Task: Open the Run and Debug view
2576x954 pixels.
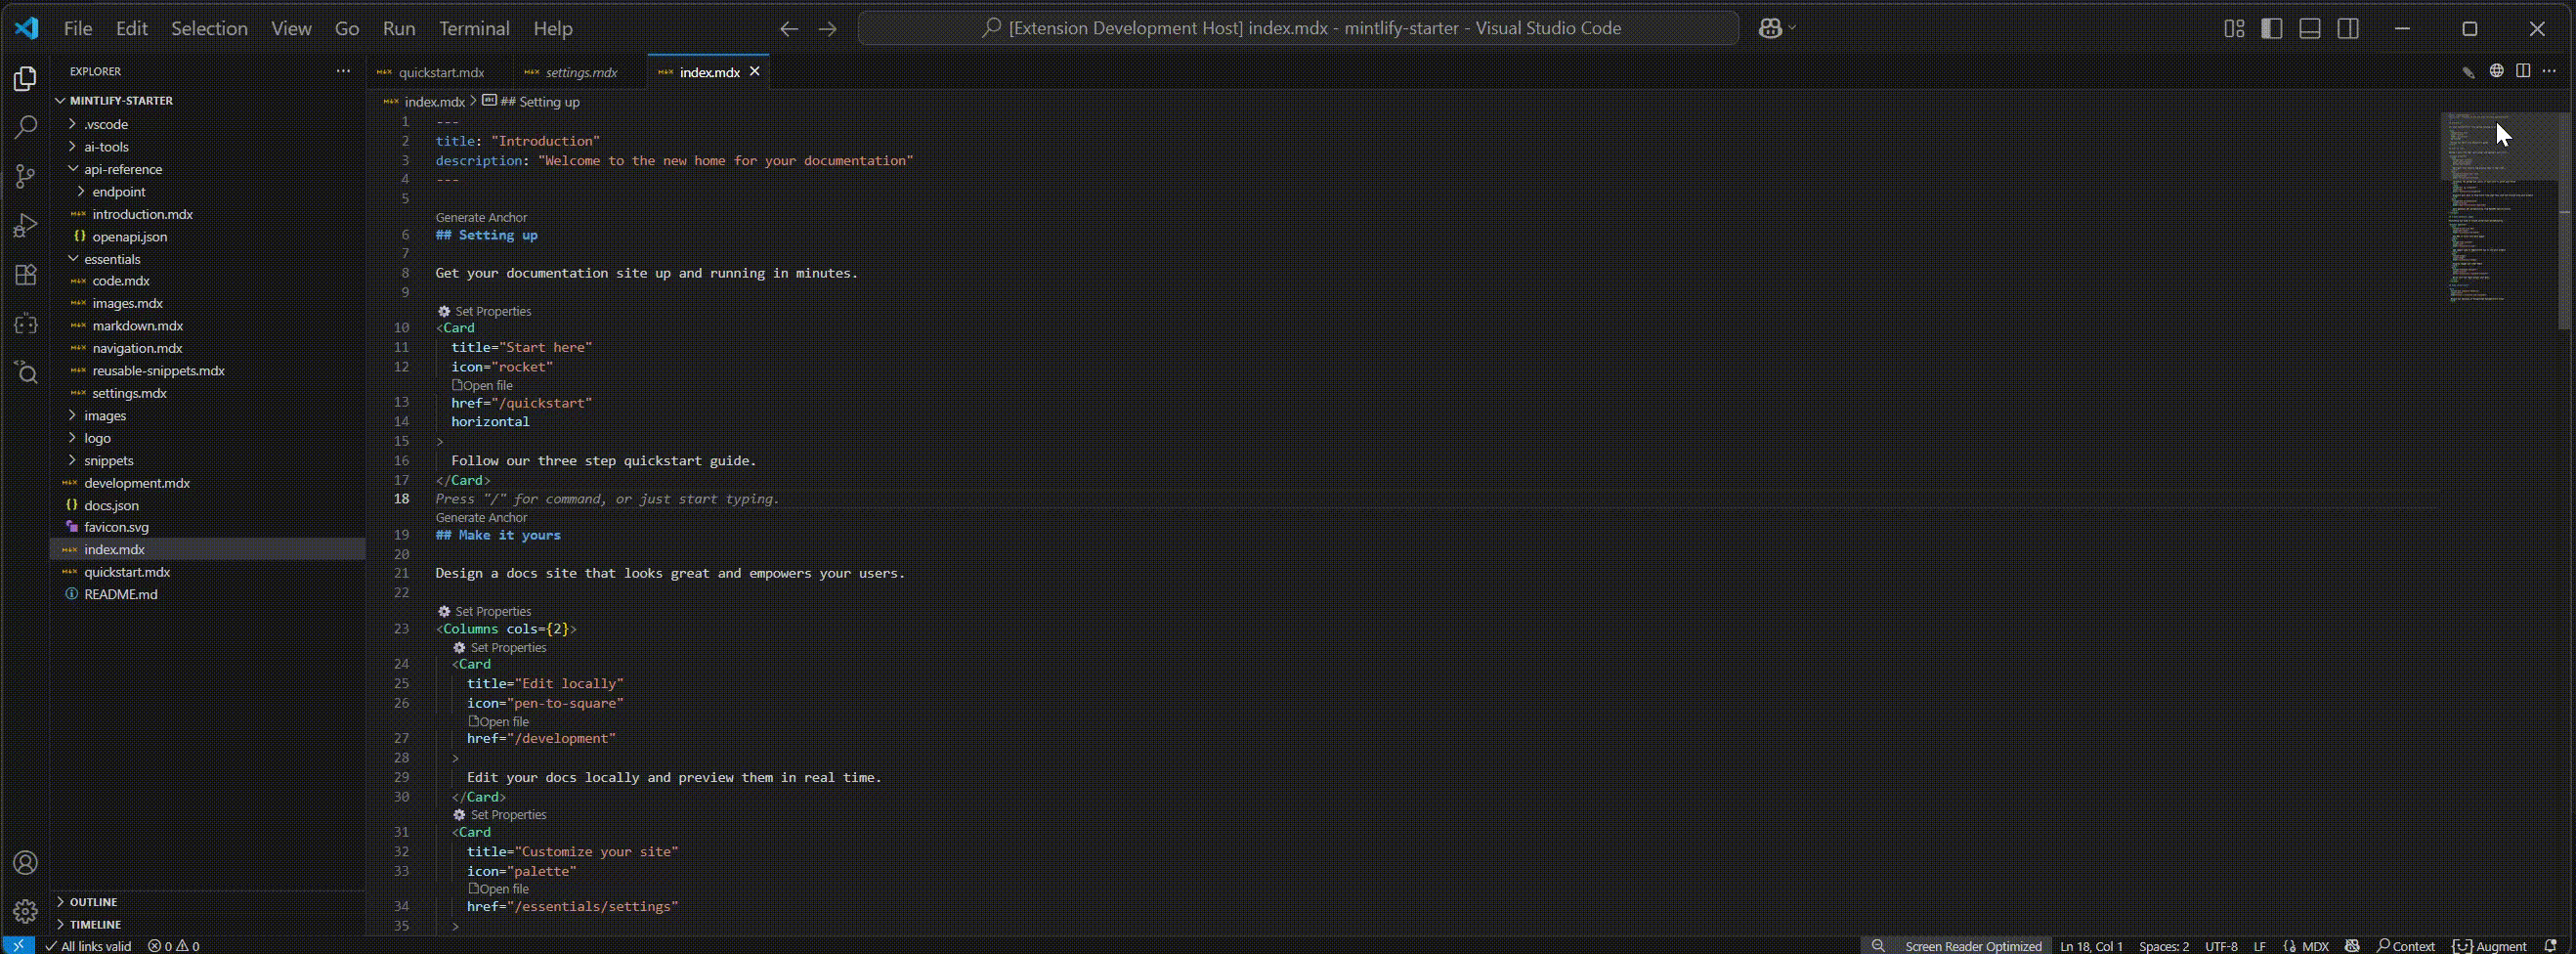Action: [x=26, y=226]
